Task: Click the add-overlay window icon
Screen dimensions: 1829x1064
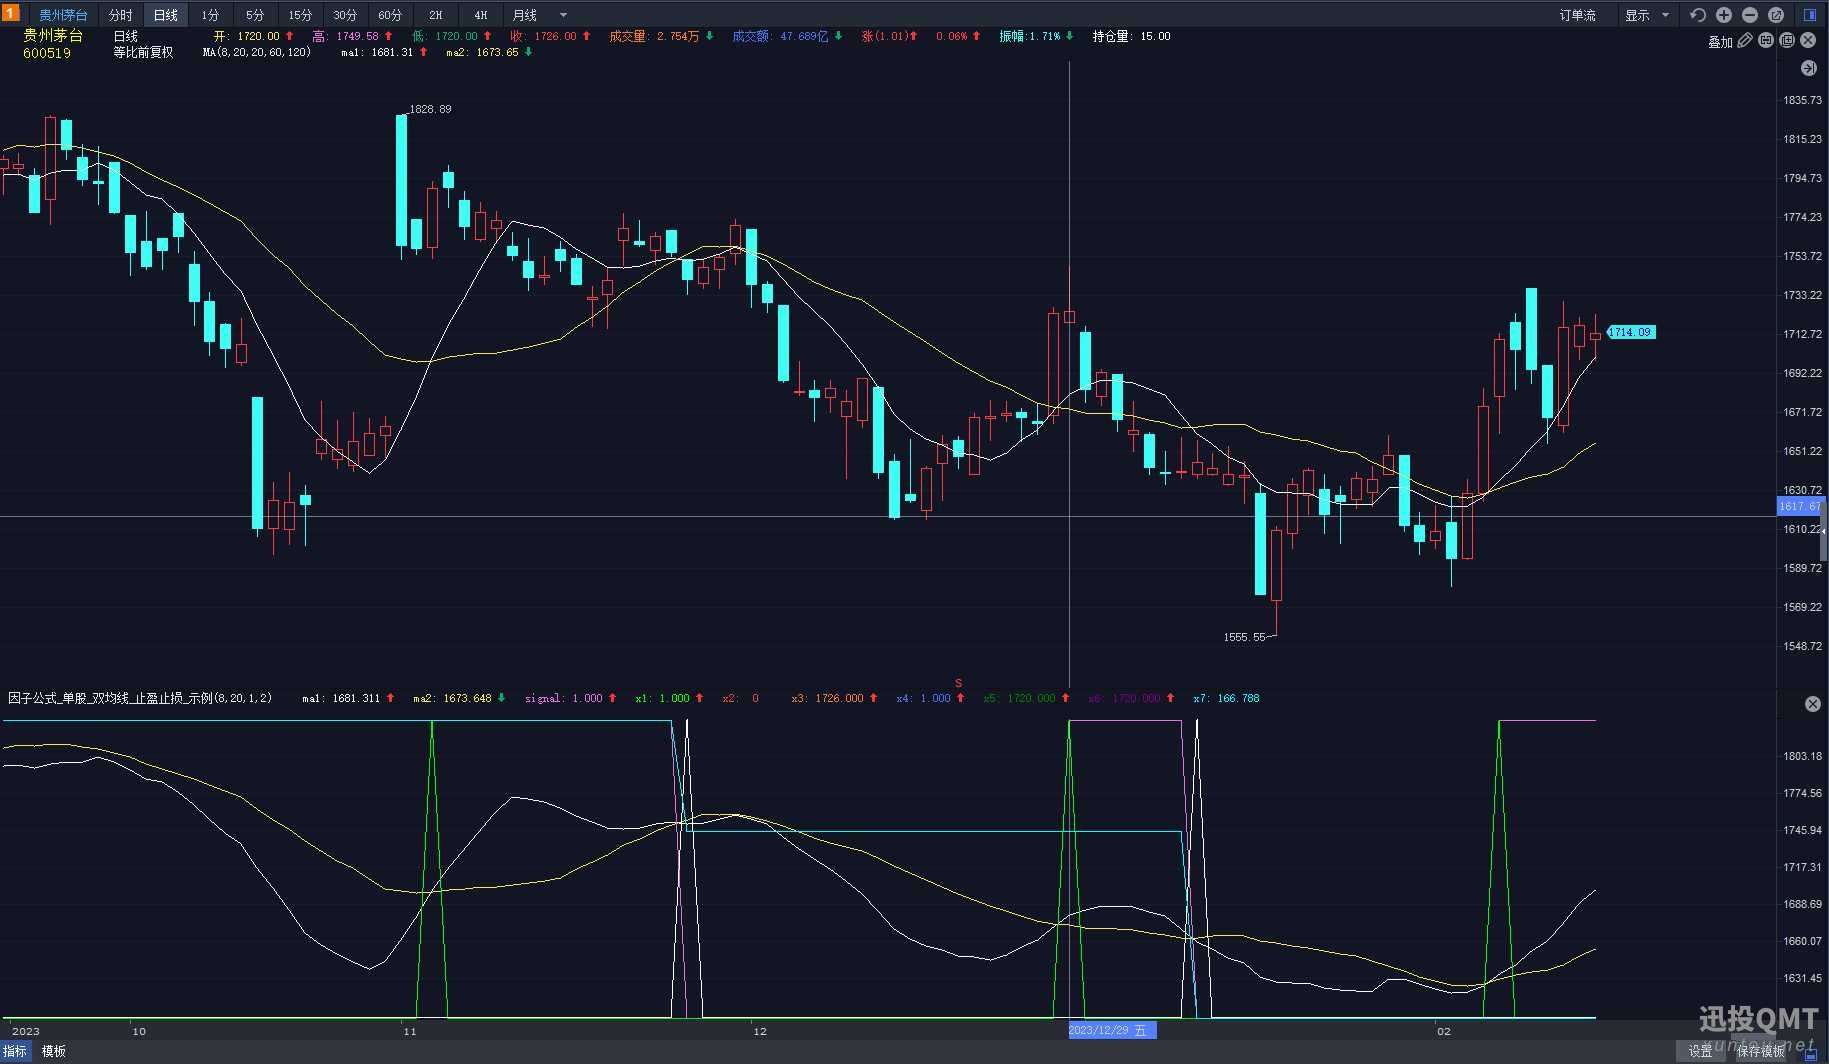Action: 1787,41
